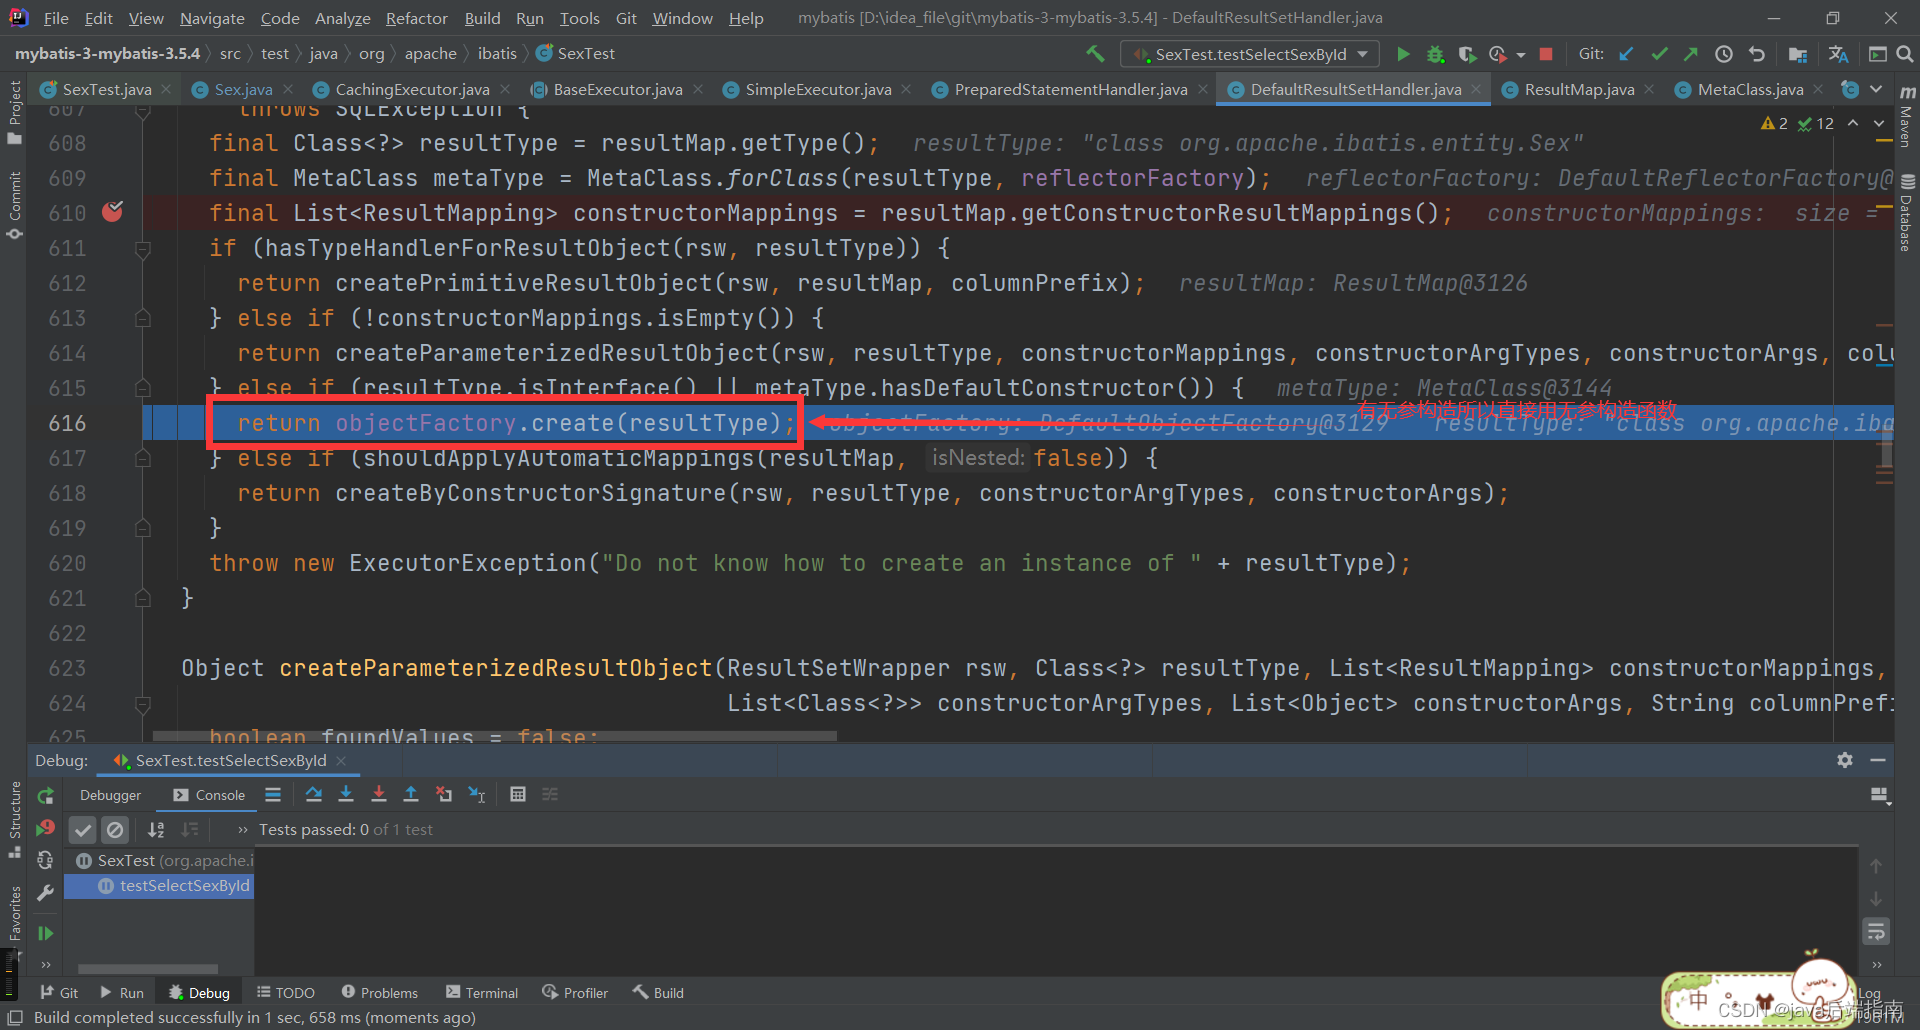Screen dimensions: 1920x1030
Task: Open Evaluate Expression calculator icon
Action: point(518,794)
